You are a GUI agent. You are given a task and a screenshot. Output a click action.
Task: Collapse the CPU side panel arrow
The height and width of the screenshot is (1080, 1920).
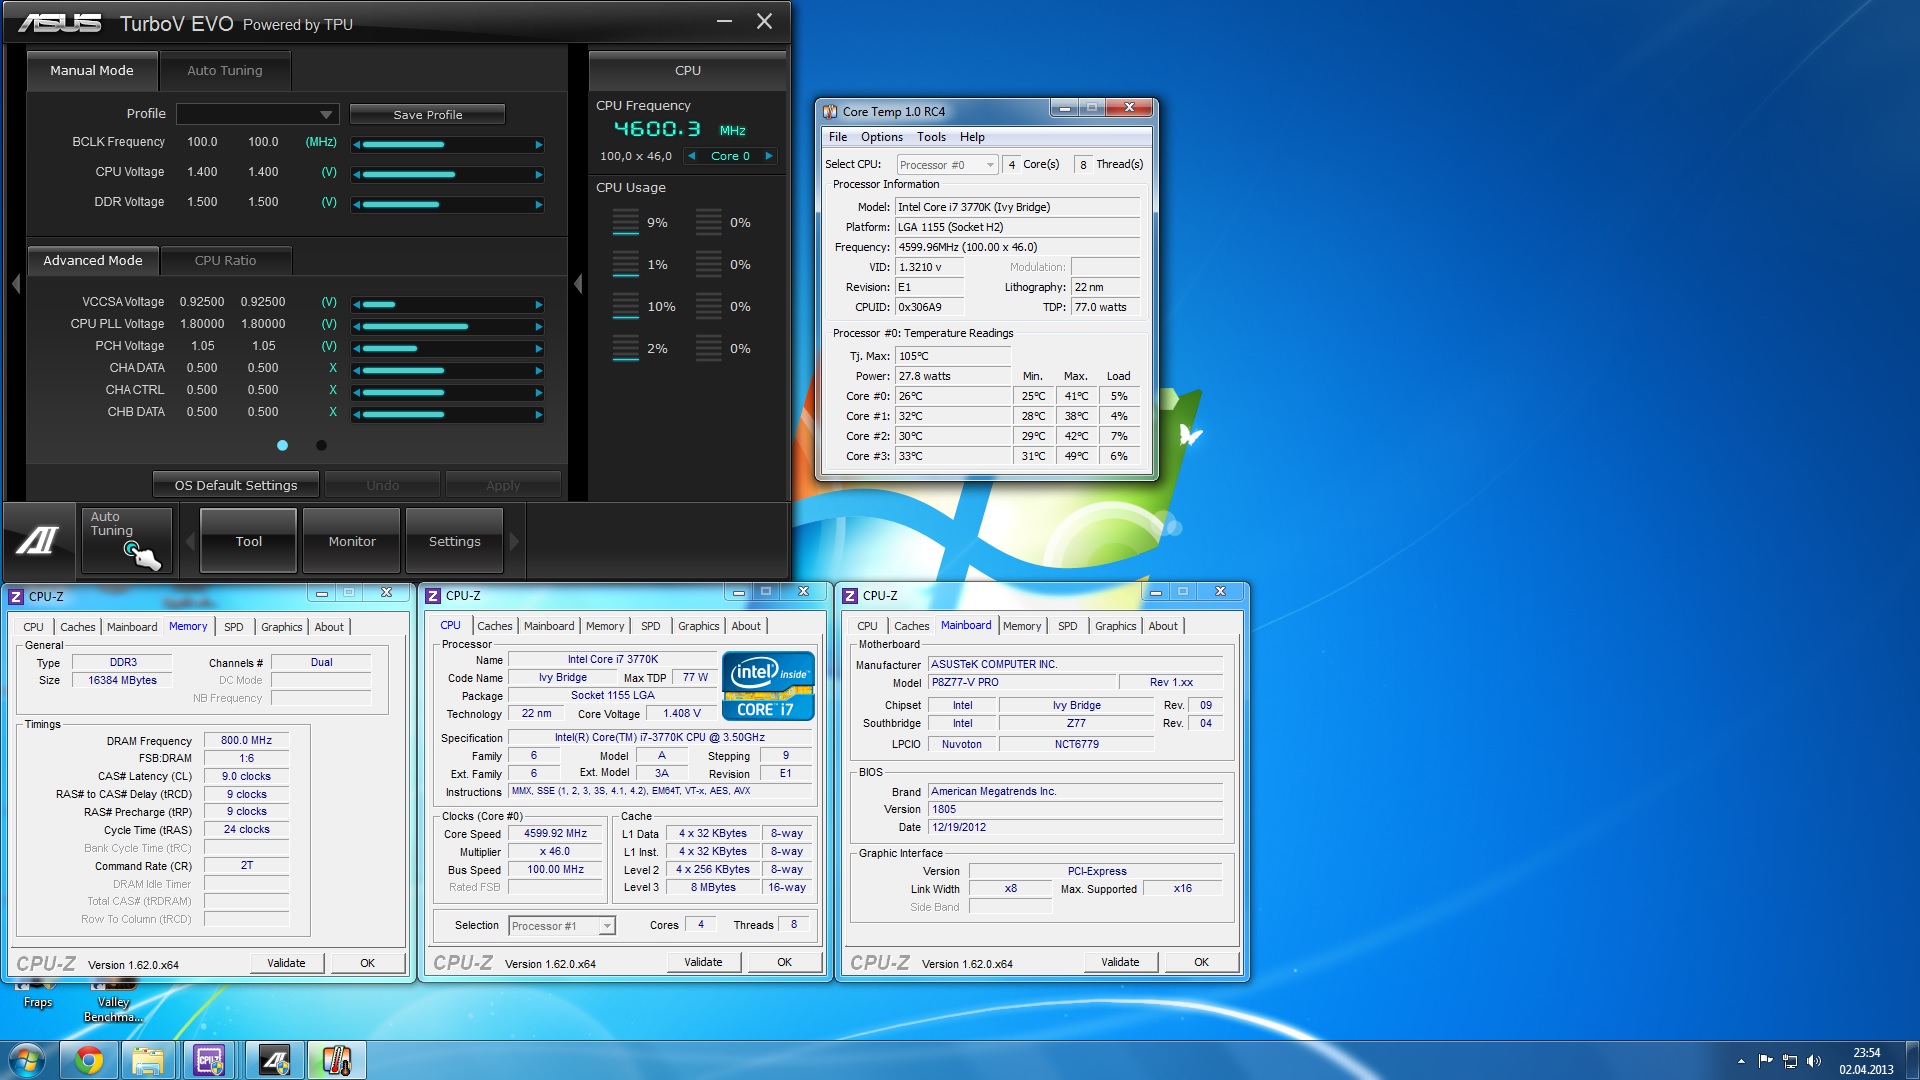click(578, 284)
